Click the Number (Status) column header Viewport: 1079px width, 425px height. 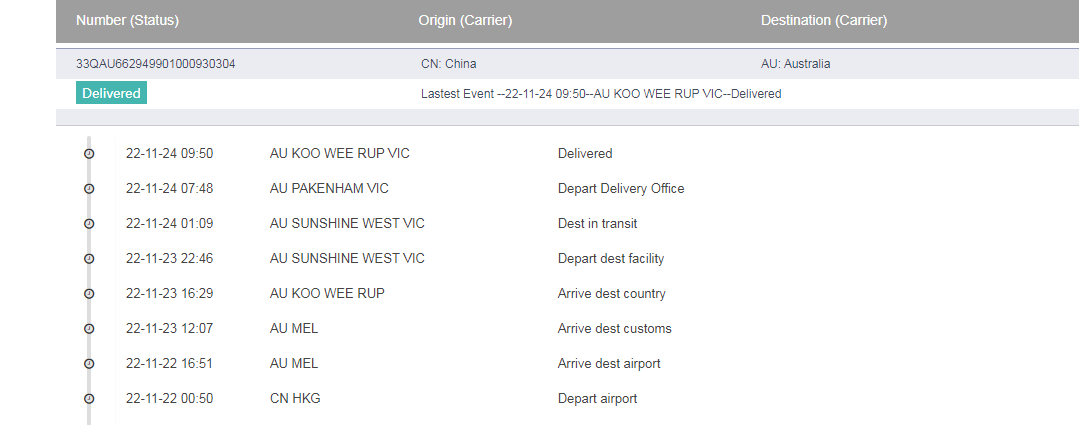tap(127, 20)
